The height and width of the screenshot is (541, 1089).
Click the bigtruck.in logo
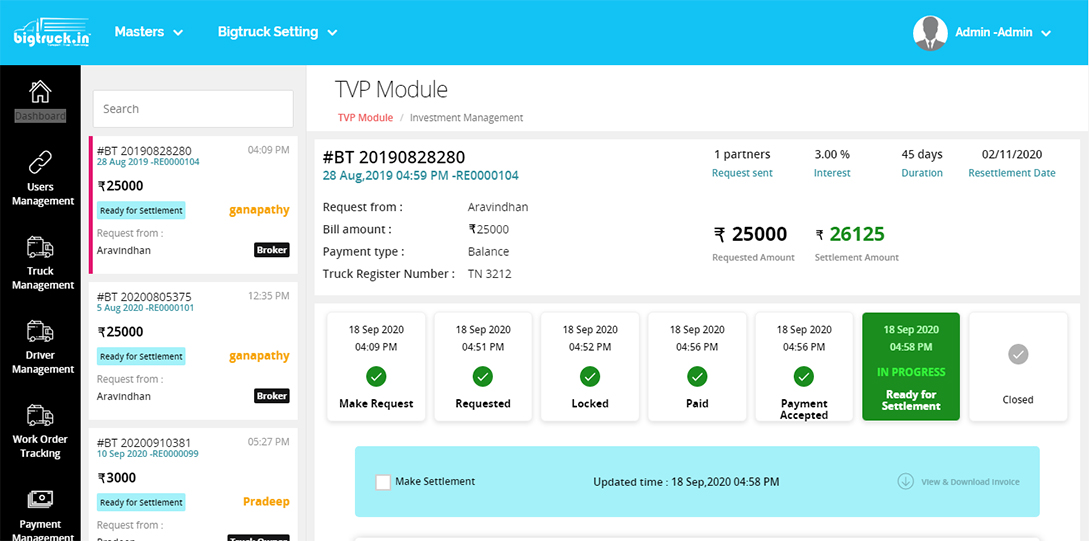click(x=52, y=33)
